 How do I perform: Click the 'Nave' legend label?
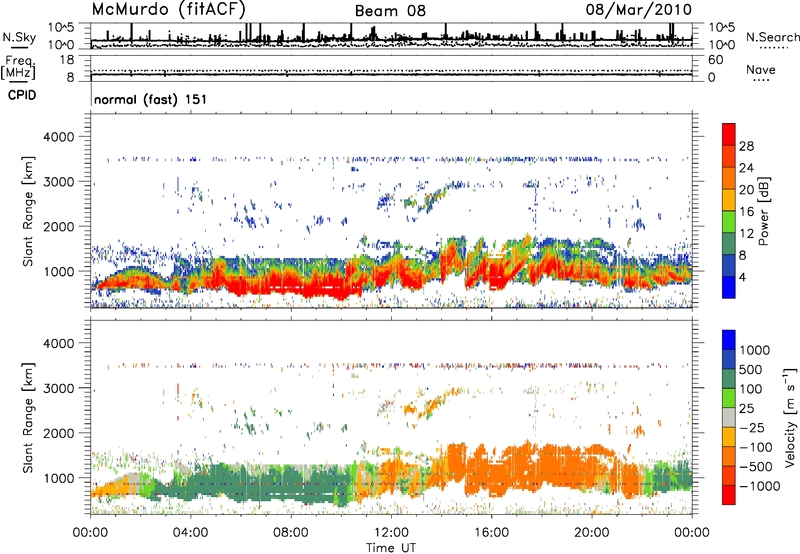click(x=761, y=69)
